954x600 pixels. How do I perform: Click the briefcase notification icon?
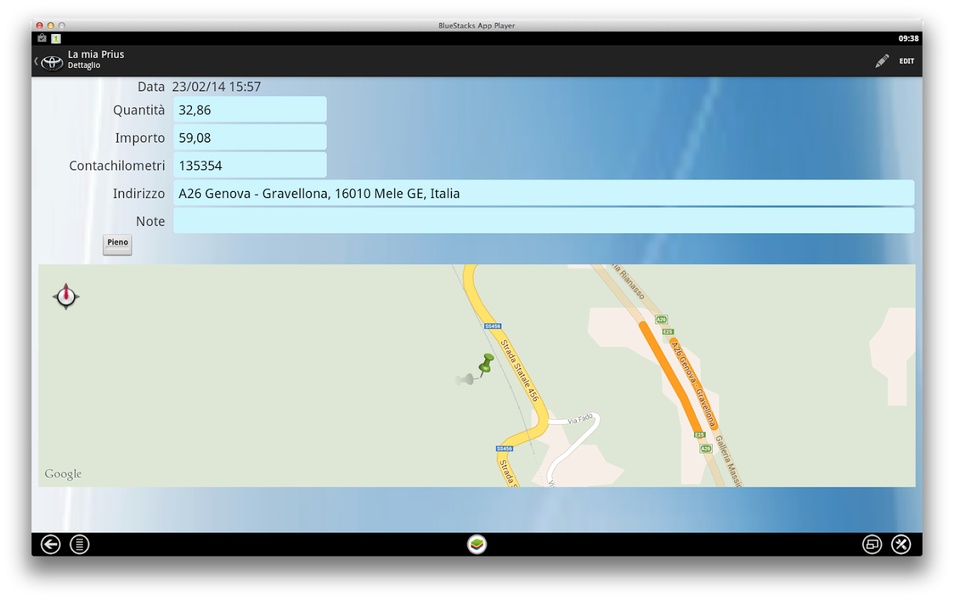click(41, 38)
